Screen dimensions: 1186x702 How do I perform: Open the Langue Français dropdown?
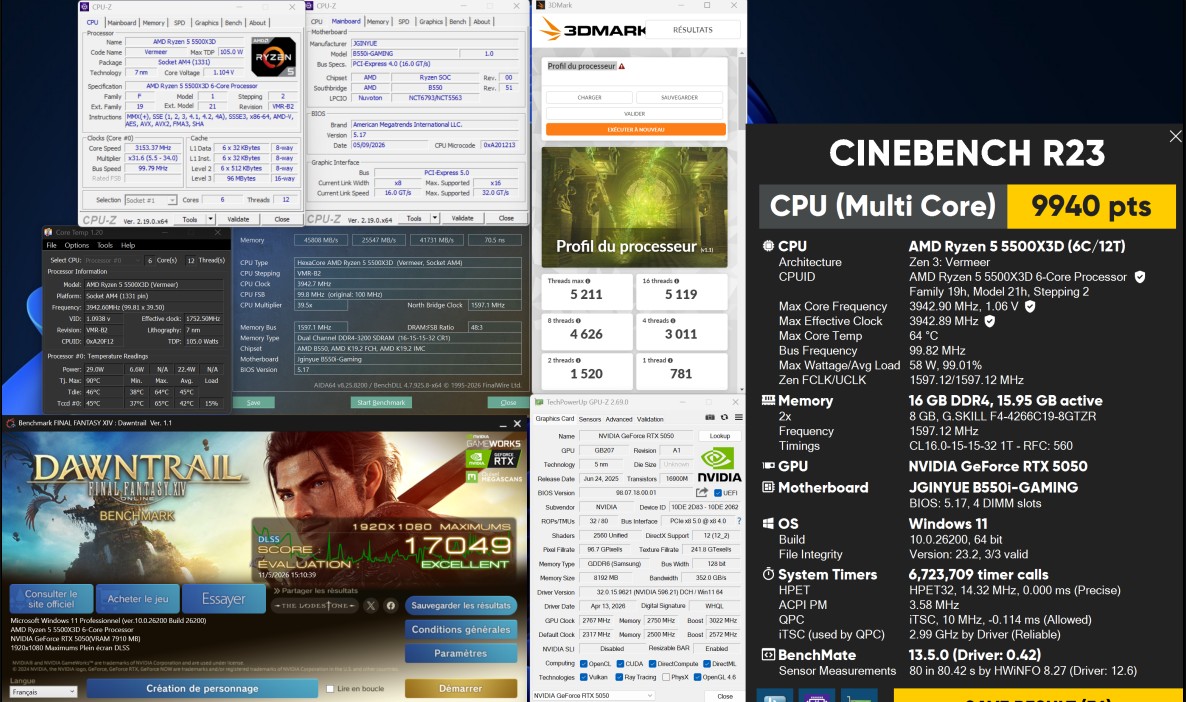point(42,691)
